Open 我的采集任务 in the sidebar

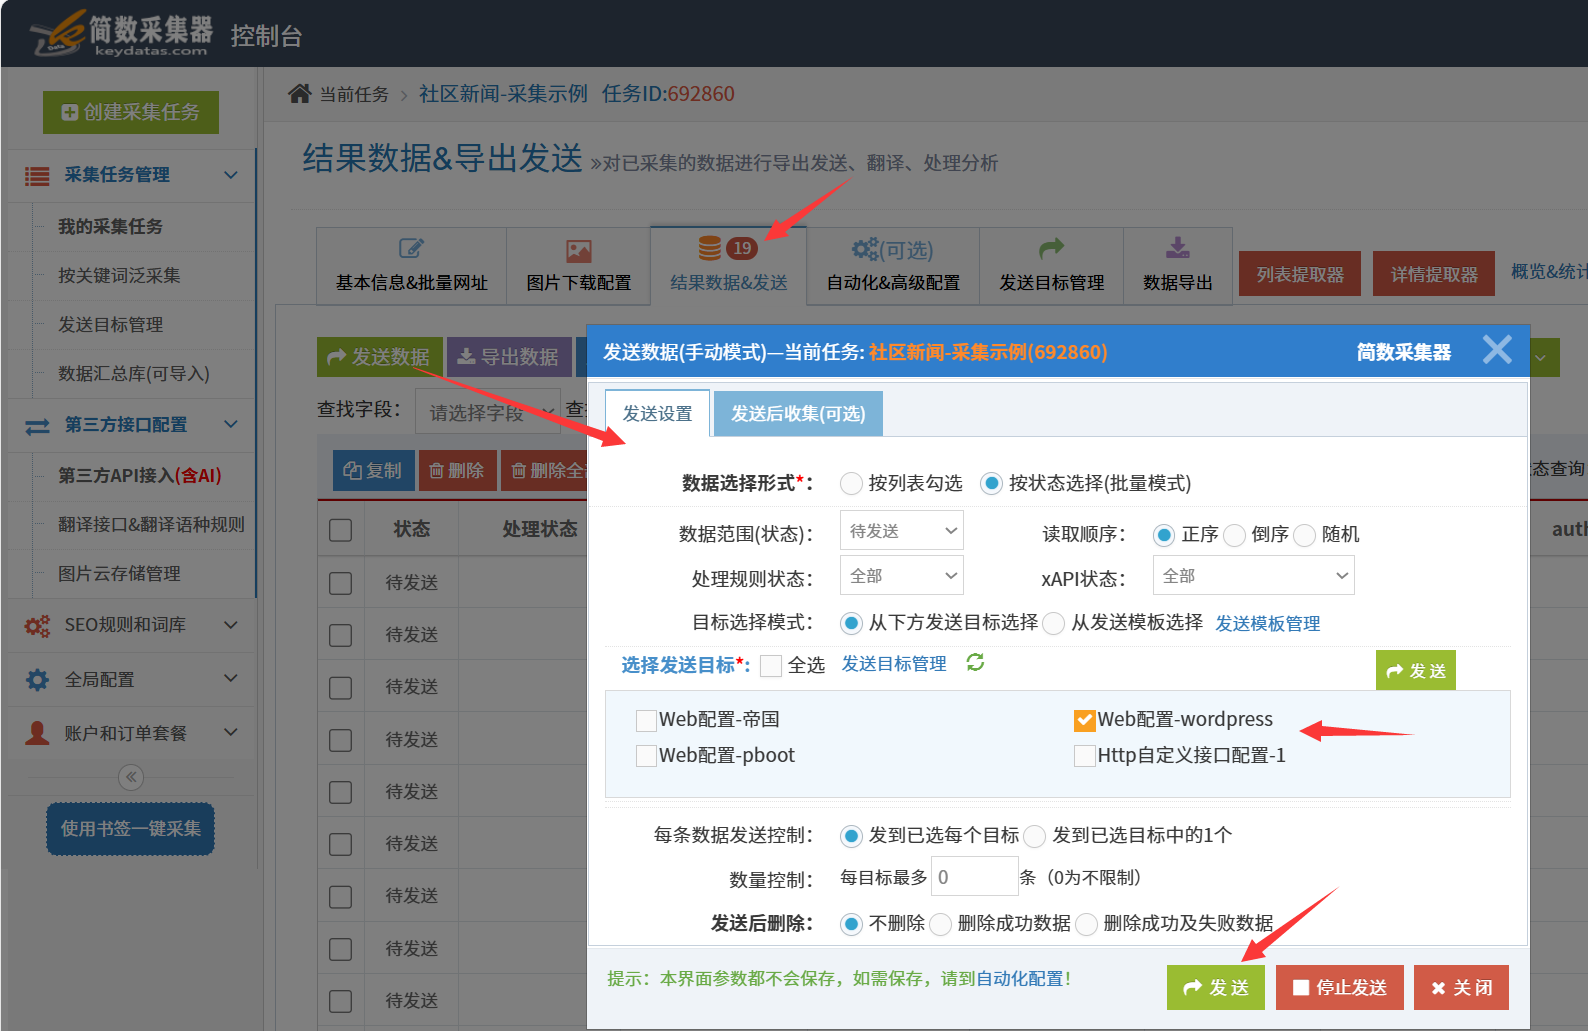110,227
